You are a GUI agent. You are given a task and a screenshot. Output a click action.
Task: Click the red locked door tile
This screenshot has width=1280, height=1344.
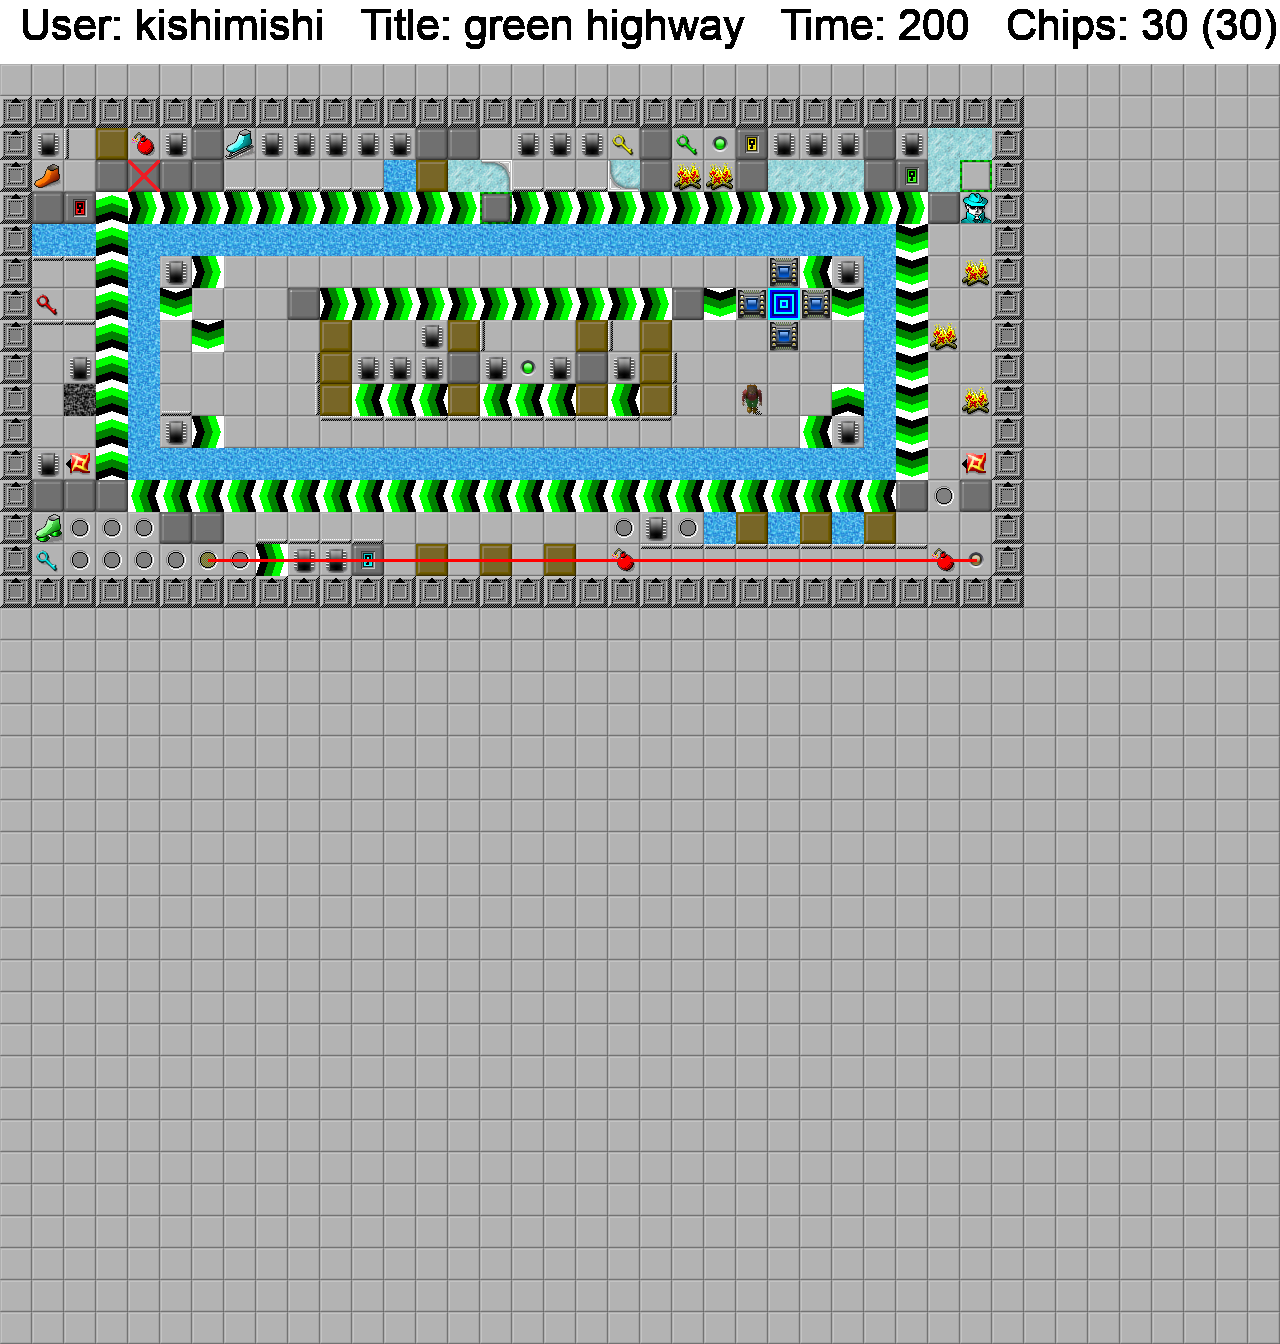[80, 208]
